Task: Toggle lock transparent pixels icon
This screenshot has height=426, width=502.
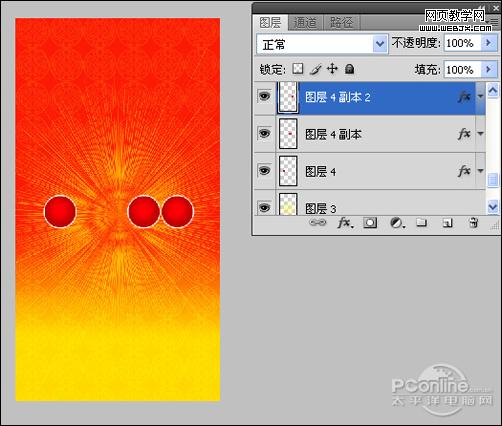Action: 298,69
